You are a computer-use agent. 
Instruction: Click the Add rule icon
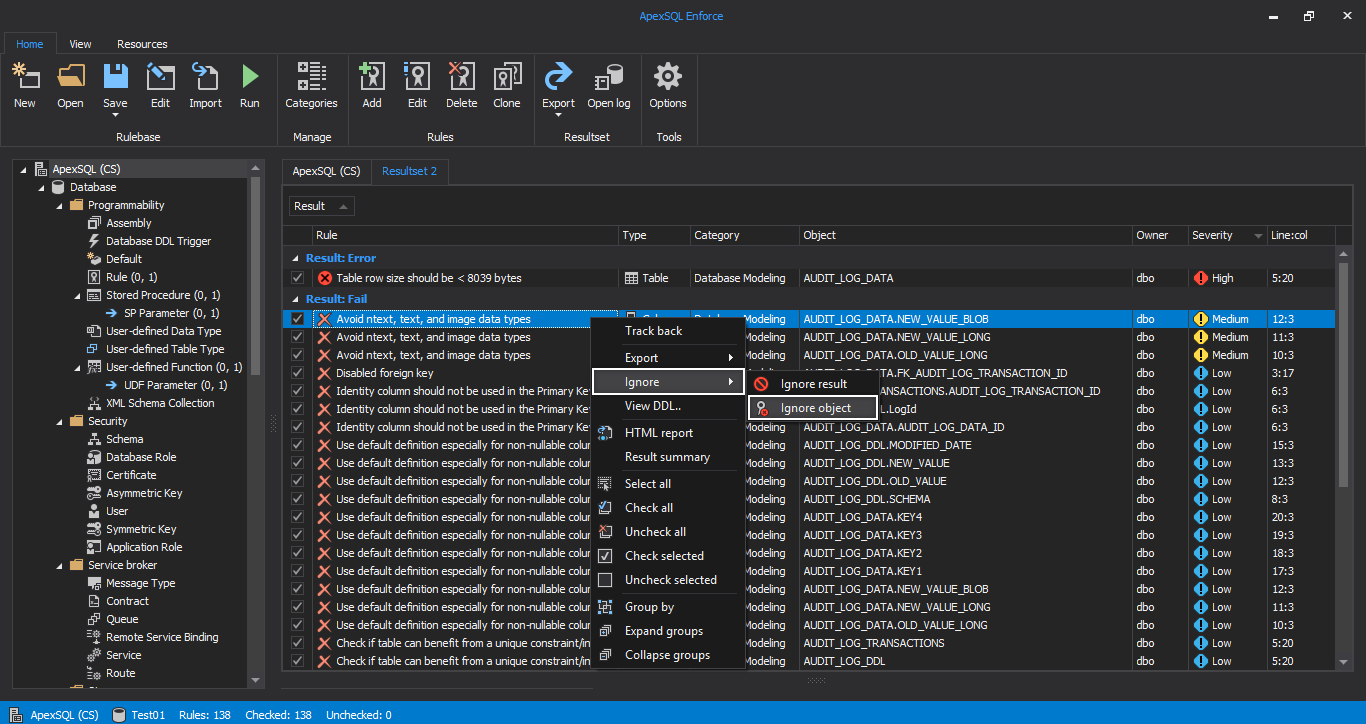pos(372,78)
